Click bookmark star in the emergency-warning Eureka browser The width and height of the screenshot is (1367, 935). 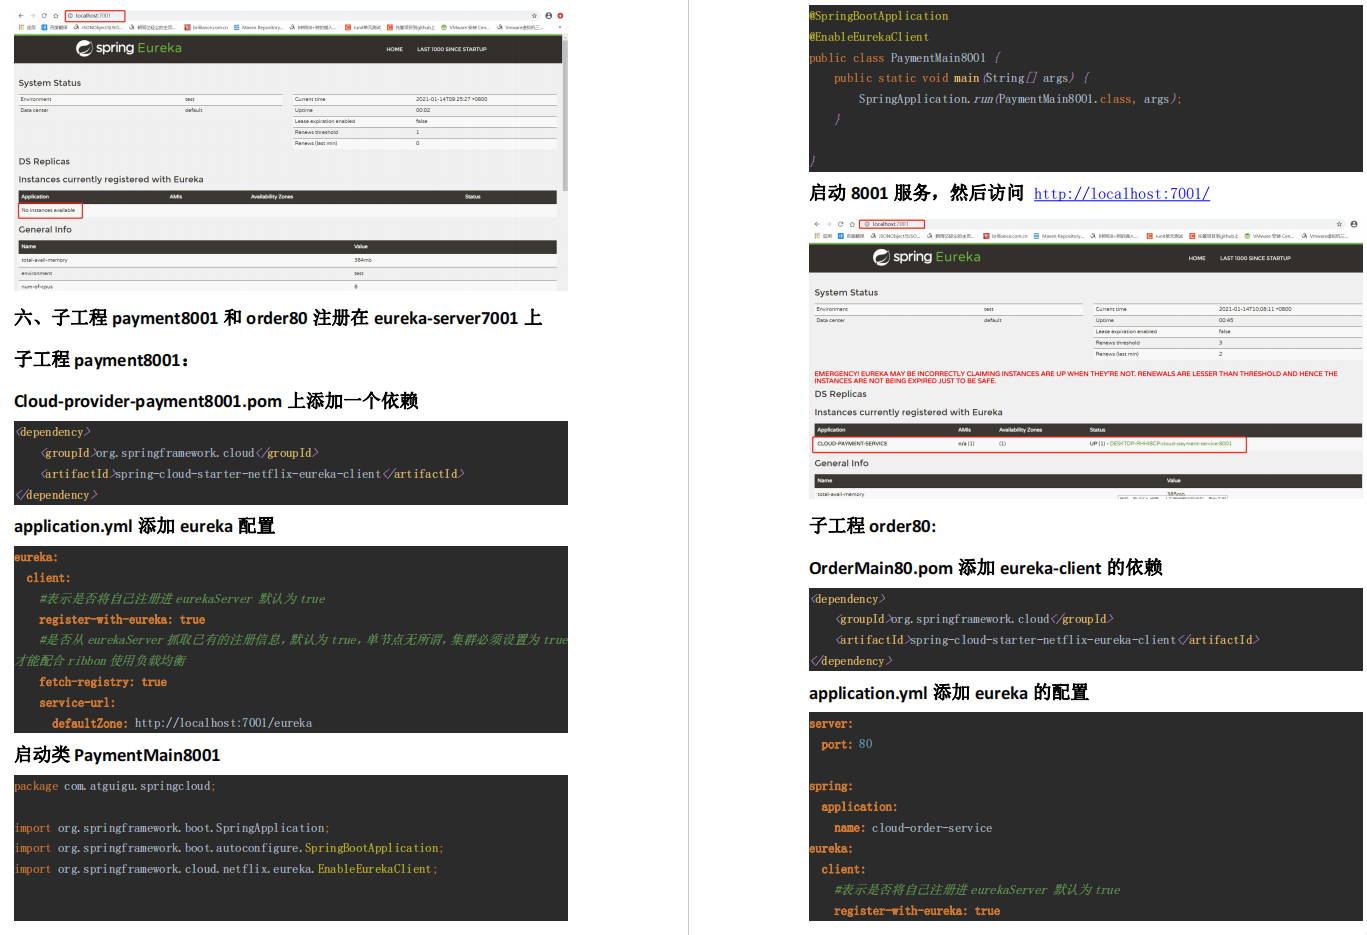(x=1339, y=224)
